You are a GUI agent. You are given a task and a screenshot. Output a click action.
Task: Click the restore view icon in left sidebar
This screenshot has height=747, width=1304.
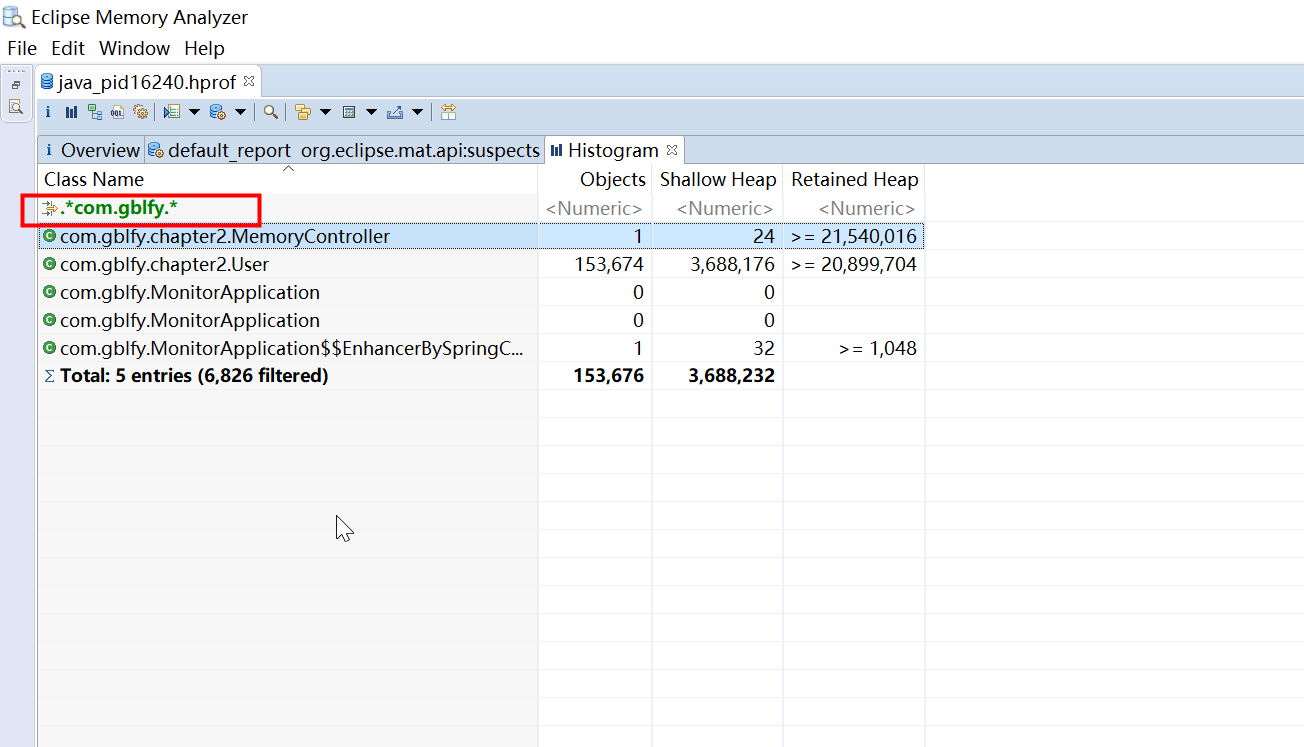point(16,85)
